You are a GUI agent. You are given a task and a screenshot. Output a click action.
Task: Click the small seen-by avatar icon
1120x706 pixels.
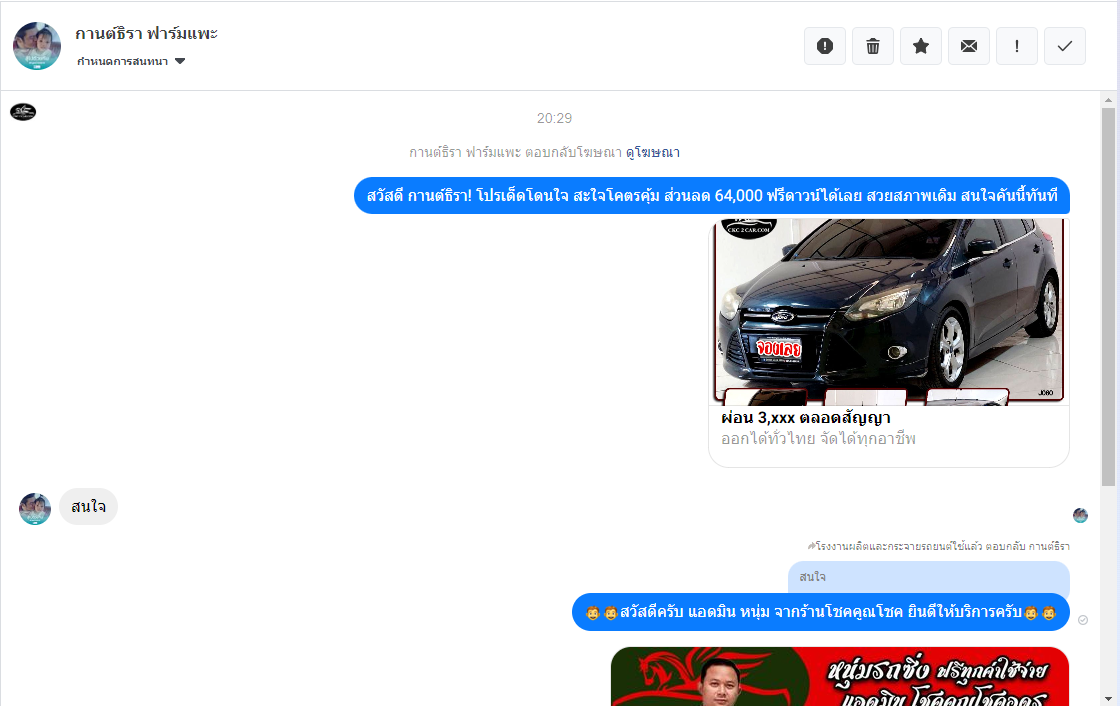tap(1080, 516)
